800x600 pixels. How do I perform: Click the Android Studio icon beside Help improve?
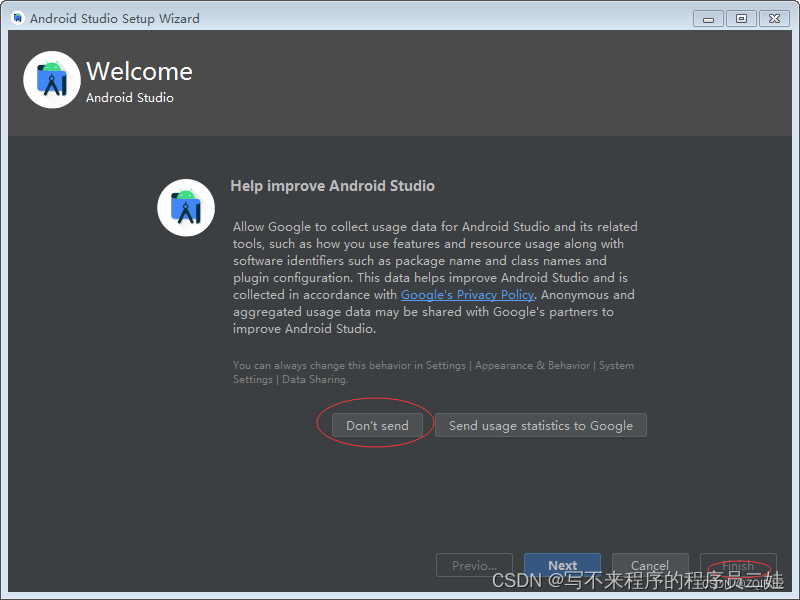[x=186, y=208]
